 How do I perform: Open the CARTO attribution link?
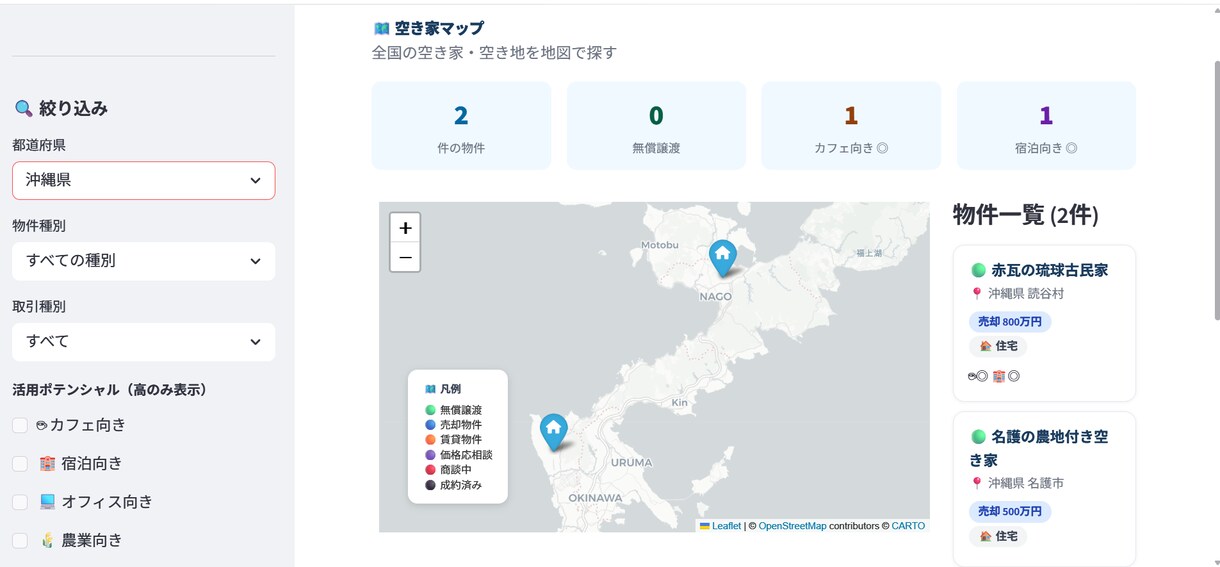908,526
